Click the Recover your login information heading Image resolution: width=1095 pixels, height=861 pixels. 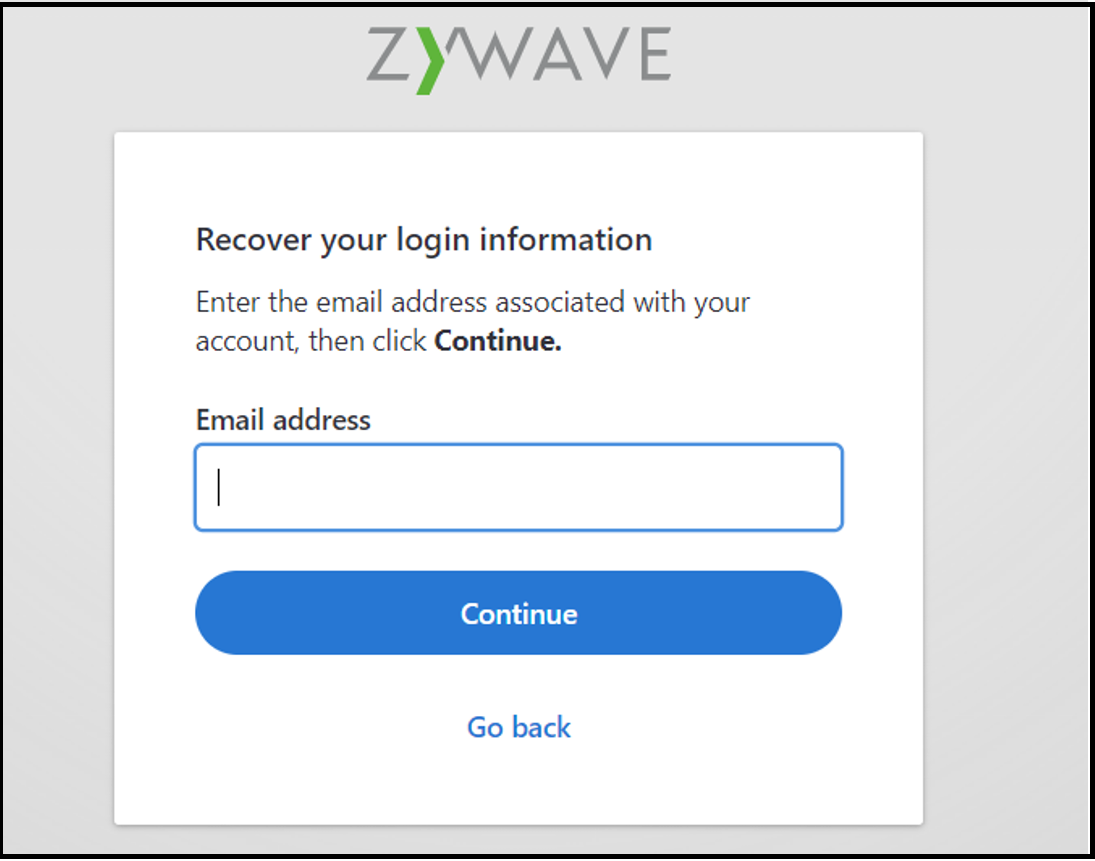point(423,239)
